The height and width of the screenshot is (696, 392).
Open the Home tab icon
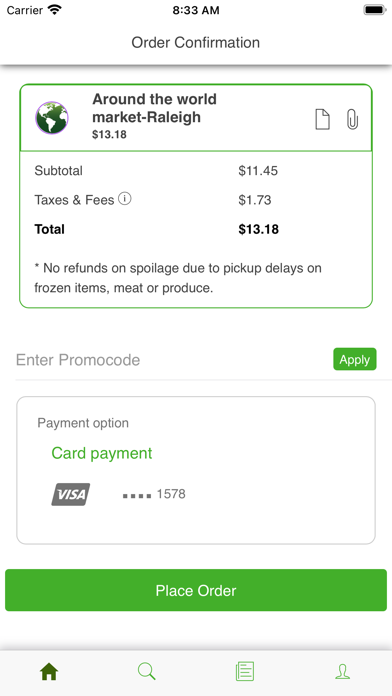(49, 672)
